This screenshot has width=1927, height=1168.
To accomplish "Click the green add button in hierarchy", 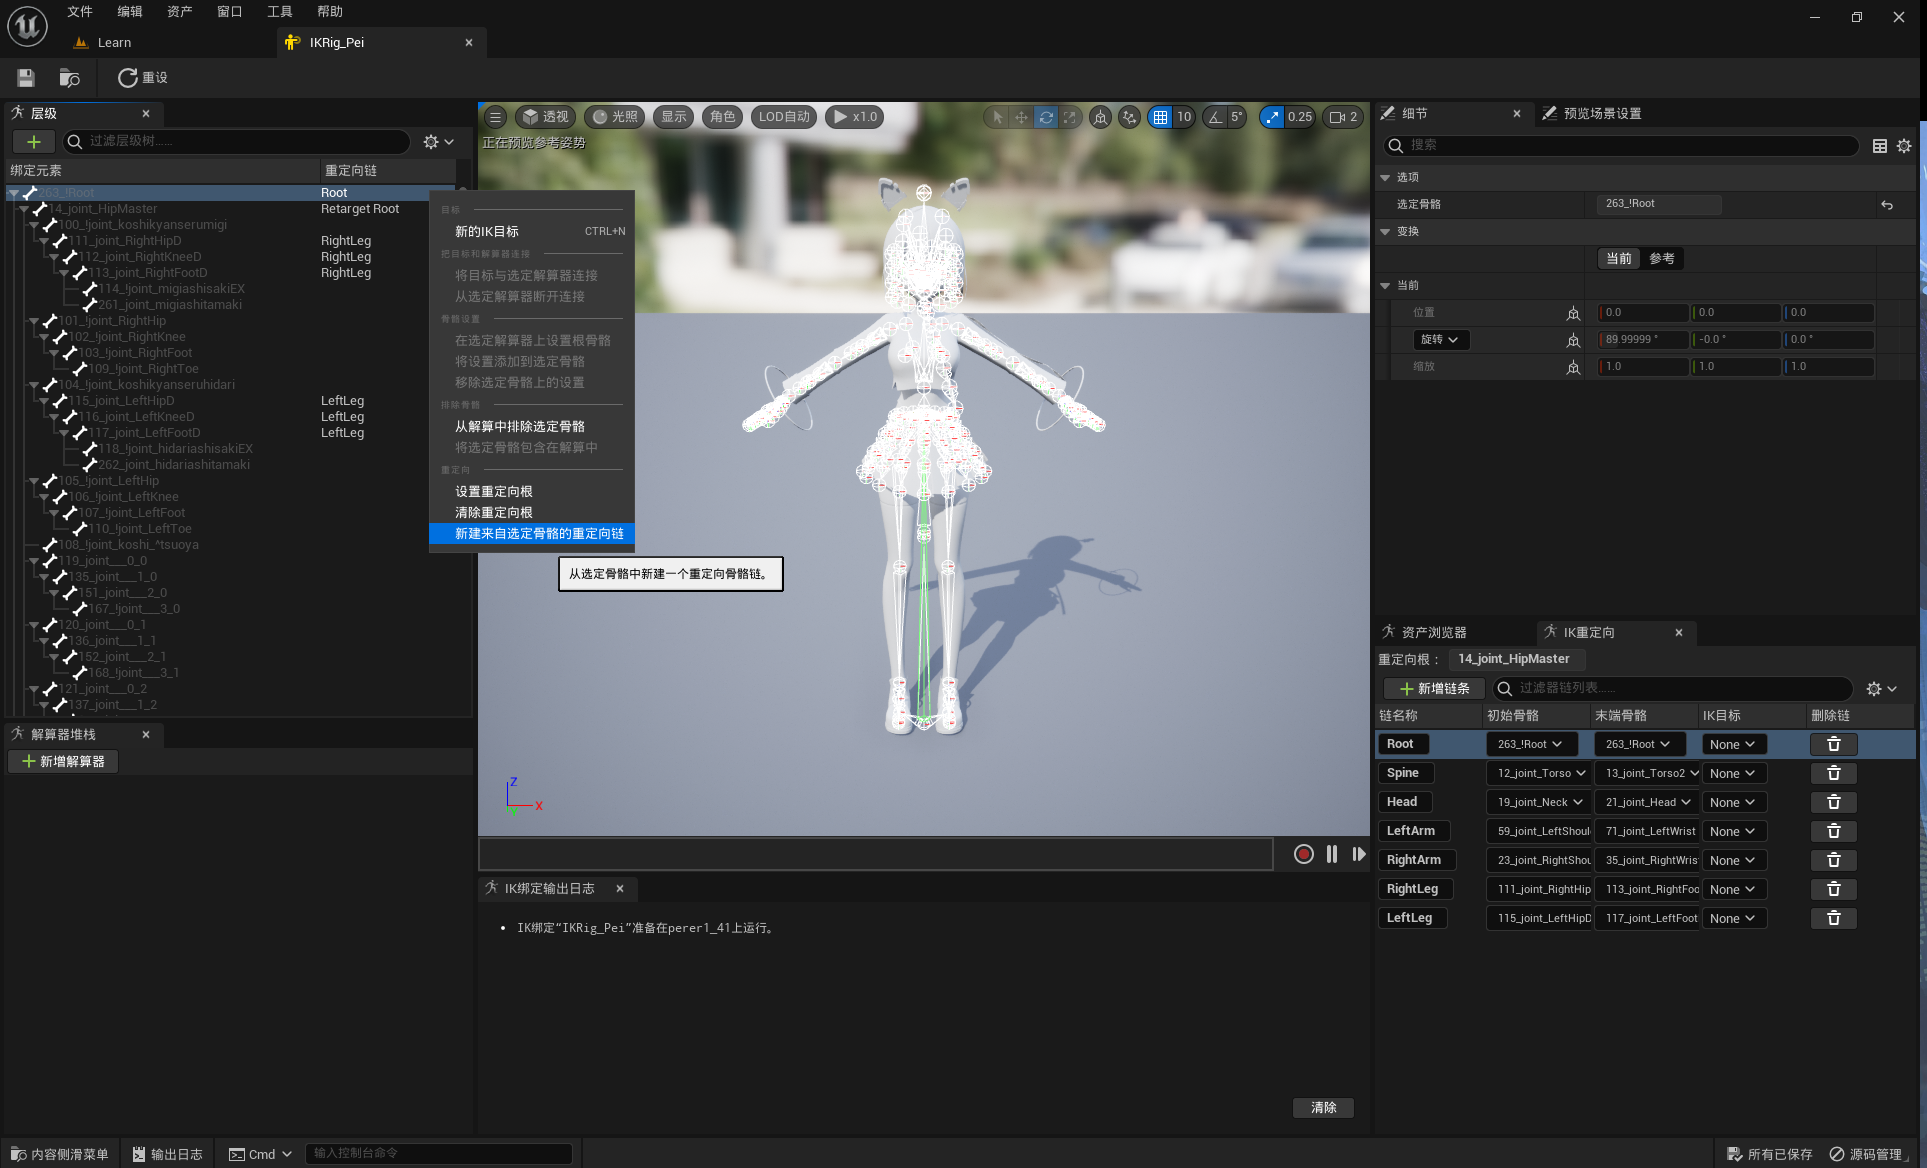I will tap(33, 142).
